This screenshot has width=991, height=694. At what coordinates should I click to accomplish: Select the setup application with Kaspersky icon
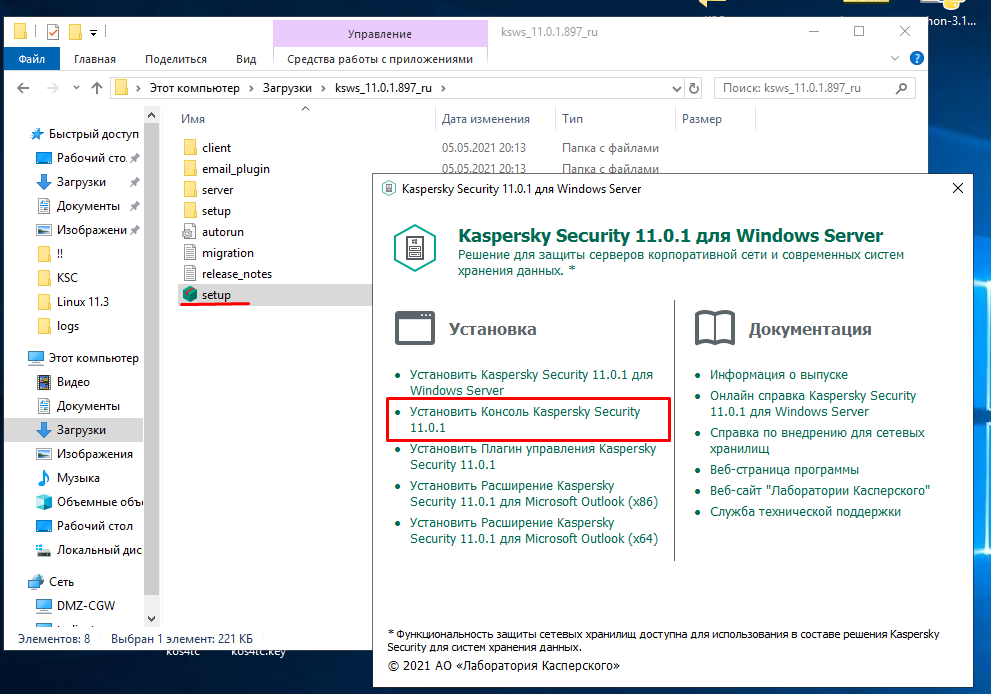(216, 295)
